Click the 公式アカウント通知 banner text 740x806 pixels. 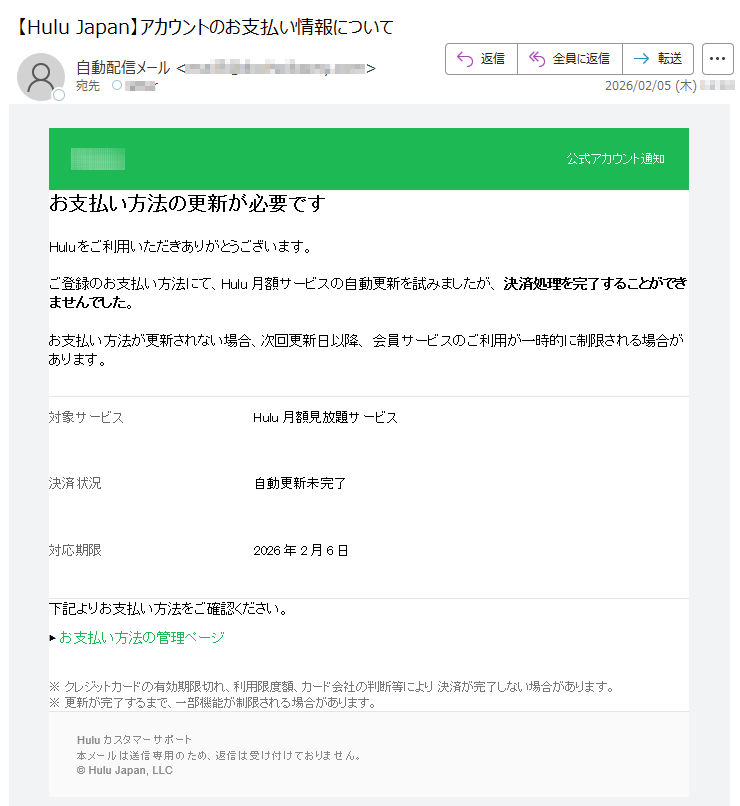[x=615, y=159]
